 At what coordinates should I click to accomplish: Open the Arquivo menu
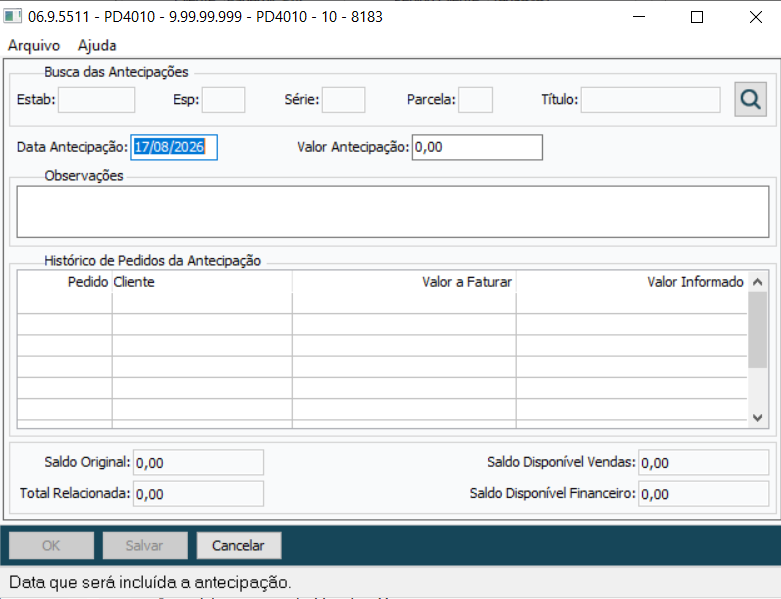[x=34, y=45]
